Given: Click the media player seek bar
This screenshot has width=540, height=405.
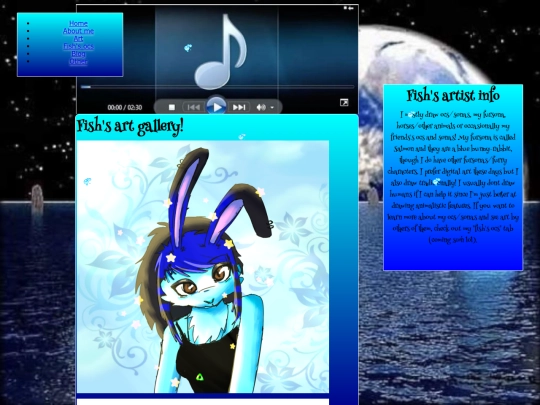Looking at the screenshot, I should (217, 87).
